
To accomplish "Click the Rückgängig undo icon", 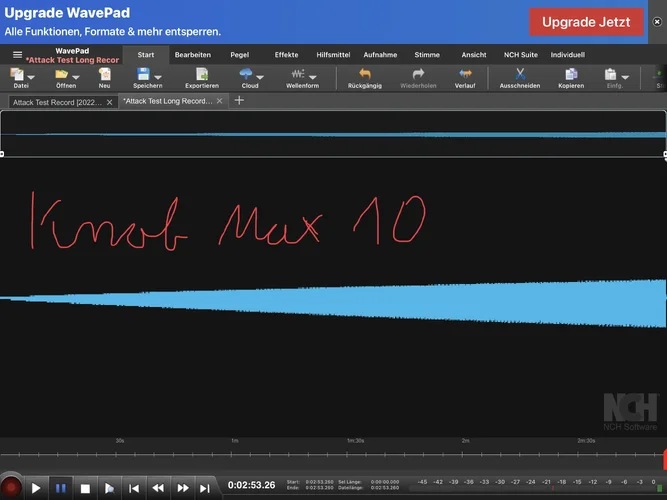I will (x=365, y=75).
